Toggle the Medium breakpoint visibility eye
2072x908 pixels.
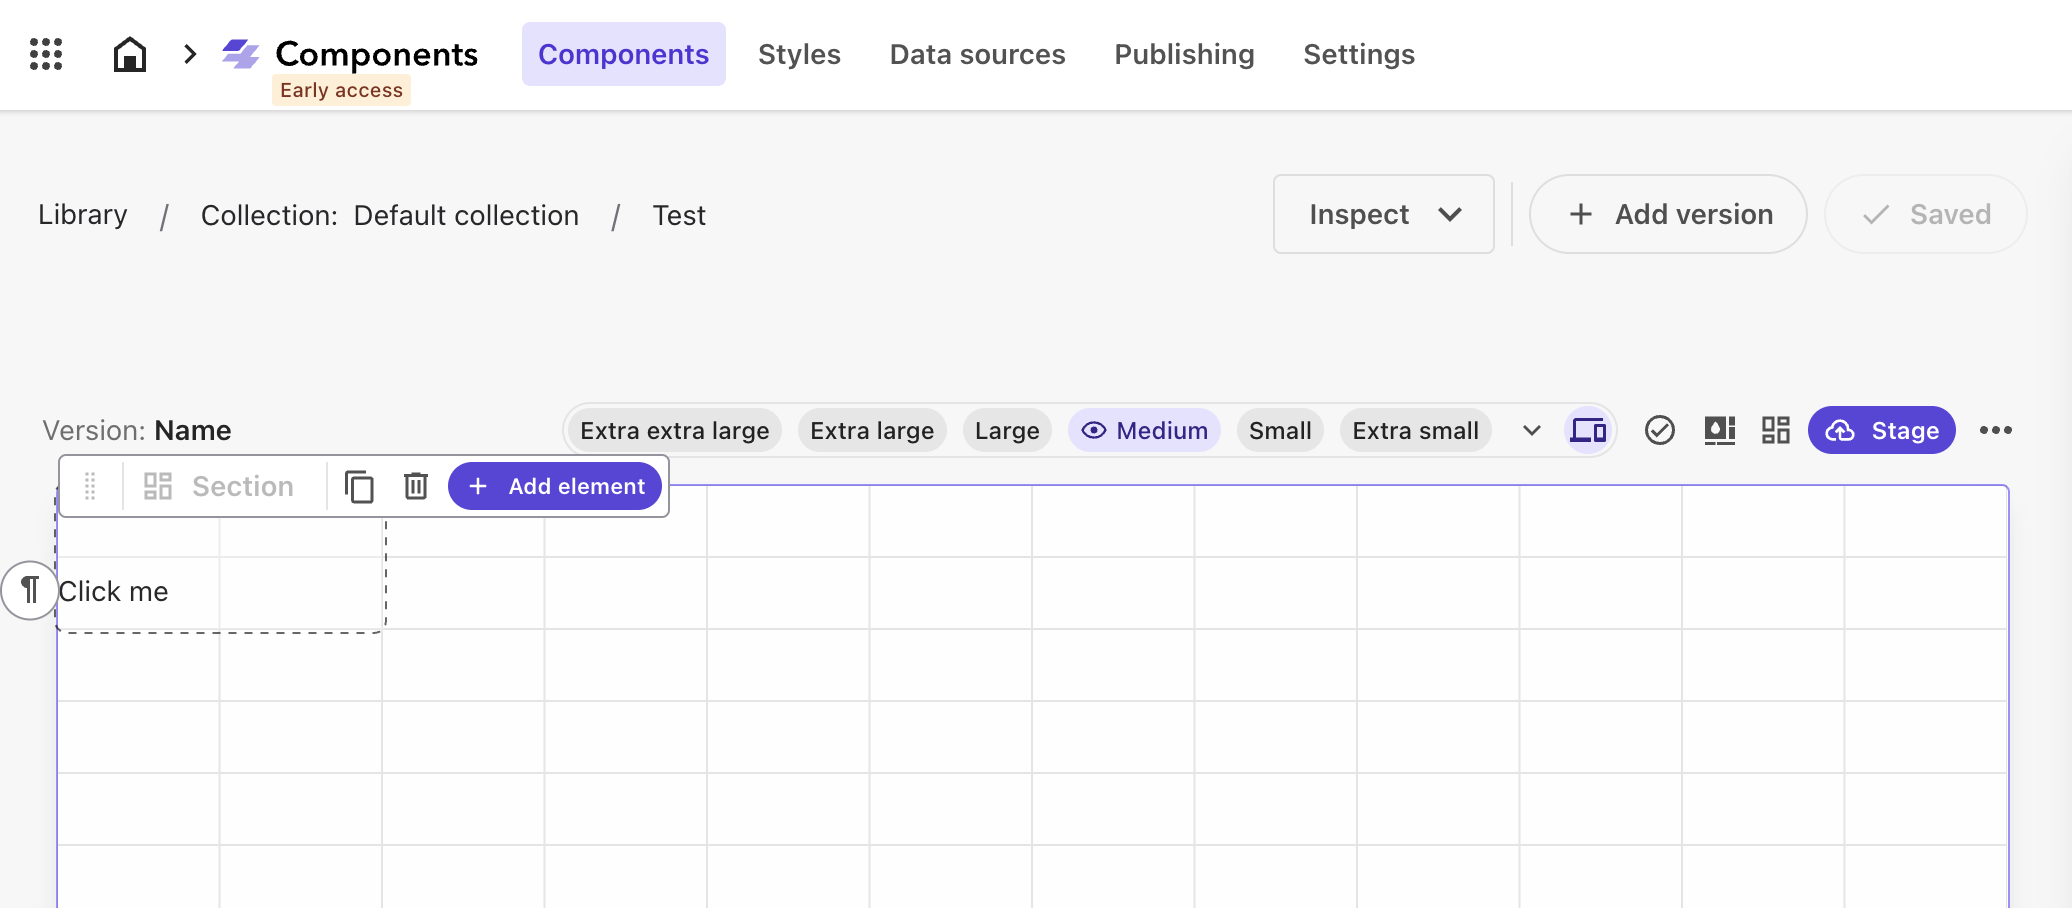1095,430
